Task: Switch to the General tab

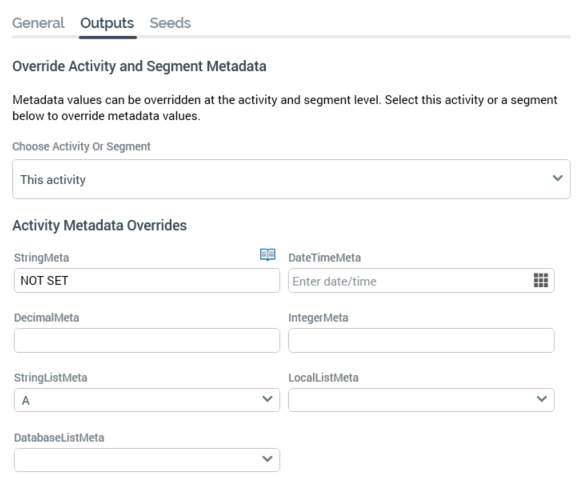Action: [38, 23]
